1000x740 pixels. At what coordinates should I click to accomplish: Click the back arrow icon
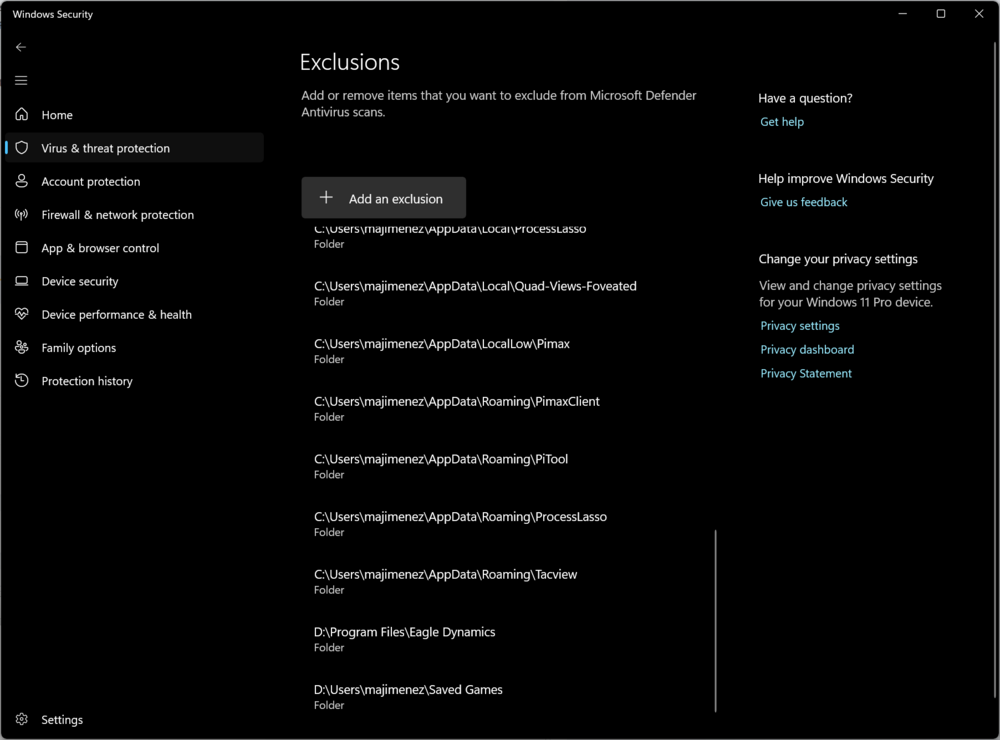pos(21,47)
